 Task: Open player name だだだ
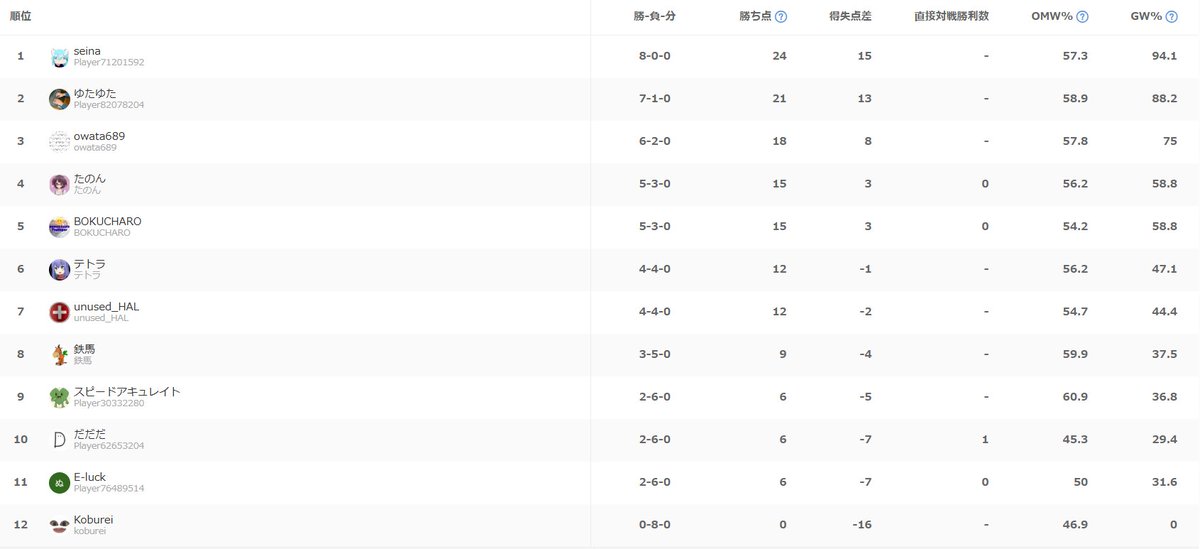coord(90,434)
